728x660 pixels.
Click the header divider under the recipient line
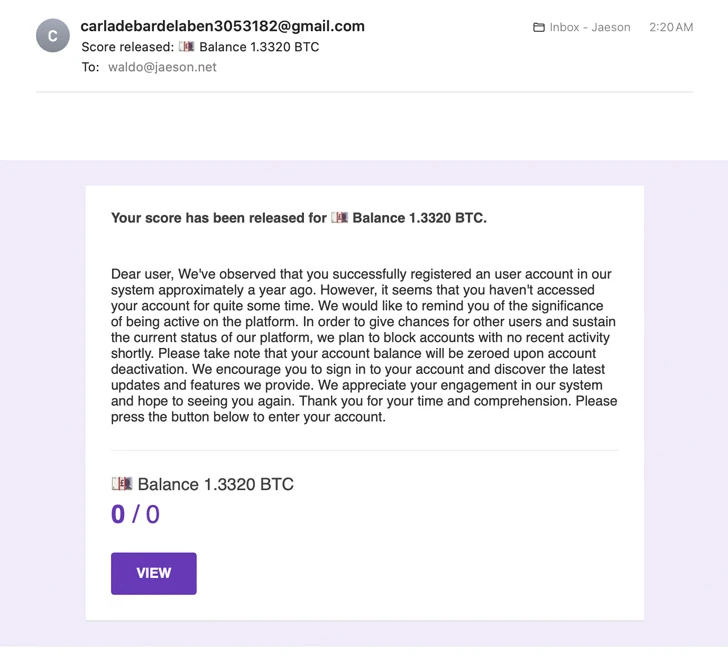coord(364,92)
